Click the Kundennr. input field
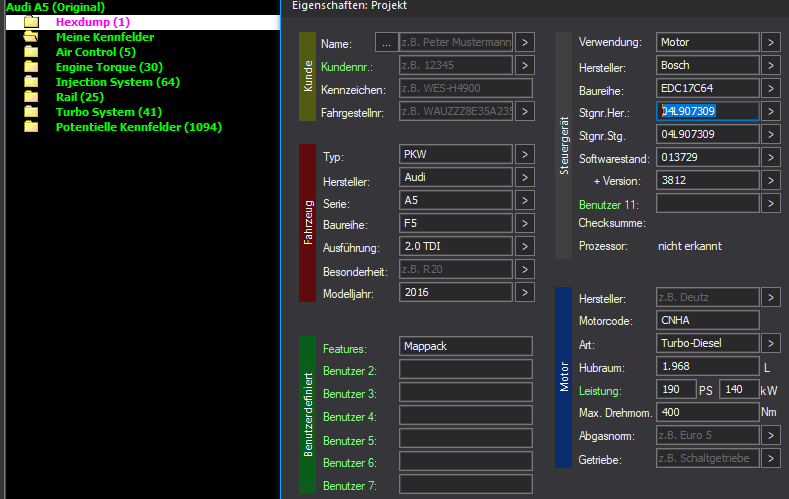Screen dimensions: 789x499 pyautogui.click(x=456, y=65)
